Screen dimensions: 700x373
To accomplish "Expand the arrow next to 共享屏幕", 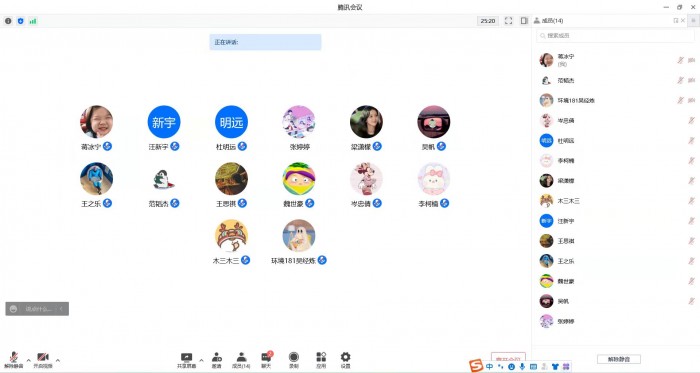I will click(x=201, y=360).
